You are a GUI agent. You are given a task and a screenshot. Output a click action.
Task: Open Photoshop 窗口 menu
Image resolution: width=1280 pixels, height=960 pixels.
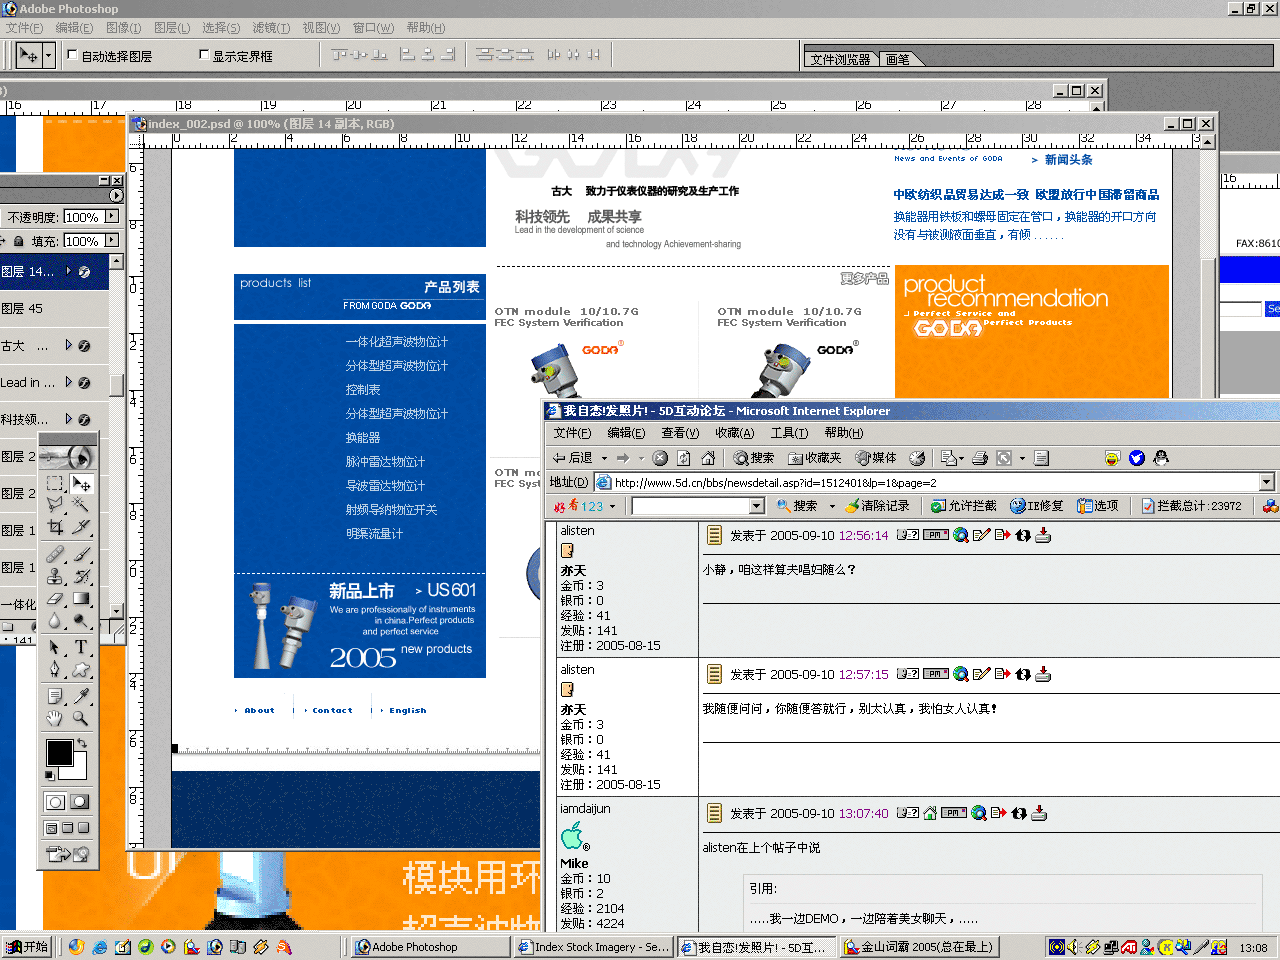coord(373,28)
